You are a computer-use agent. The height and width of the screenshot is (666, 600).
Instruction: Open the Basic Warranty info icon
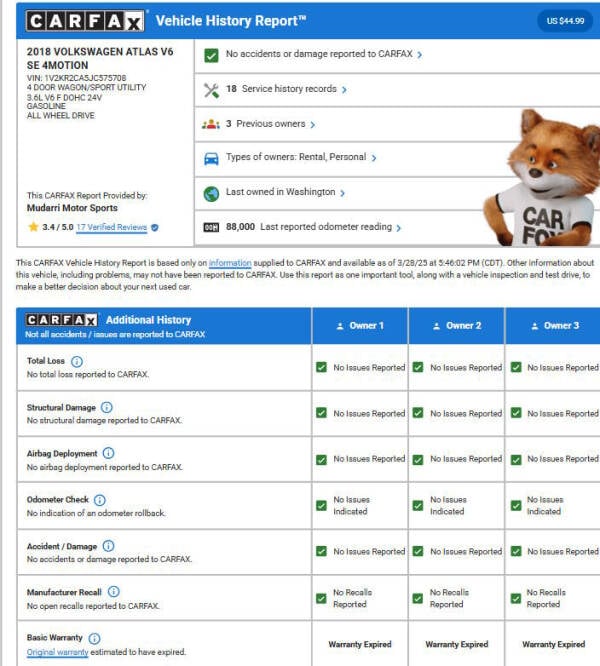94,638
